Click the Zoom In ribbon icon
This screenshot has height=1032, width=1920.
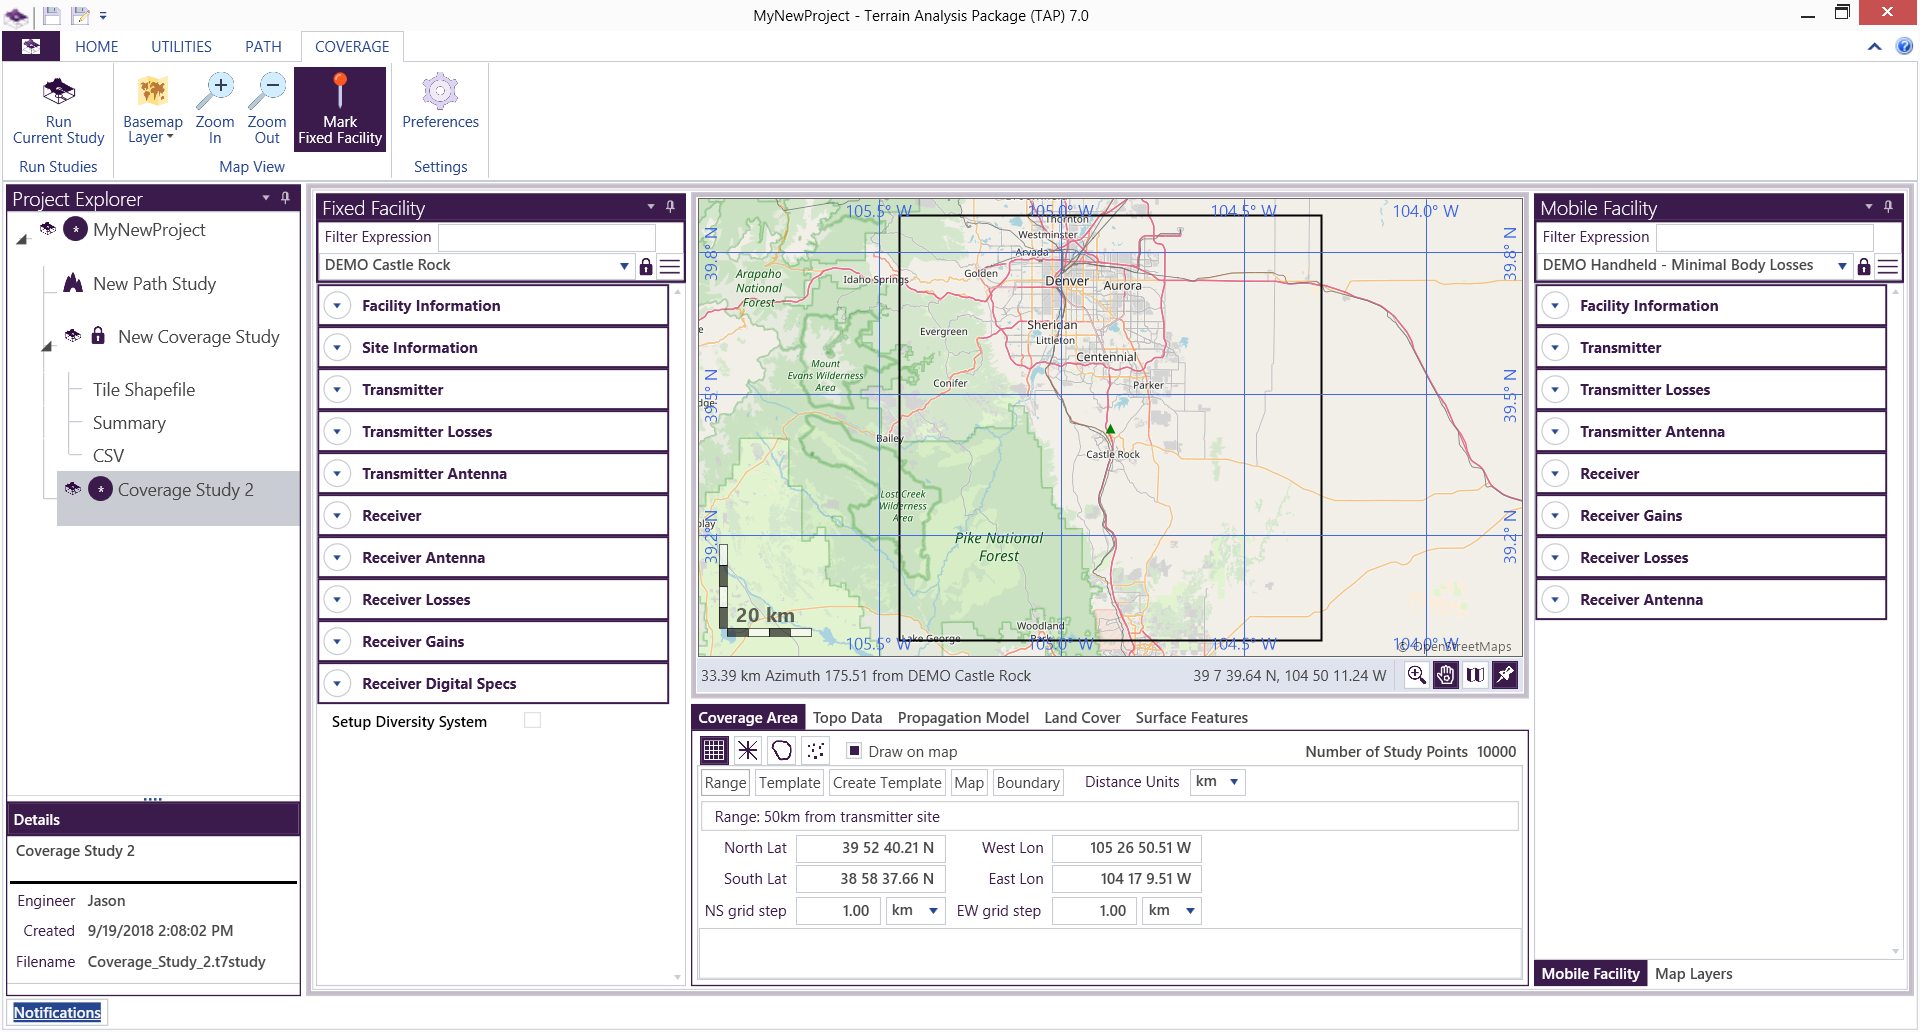click(215, 108)
